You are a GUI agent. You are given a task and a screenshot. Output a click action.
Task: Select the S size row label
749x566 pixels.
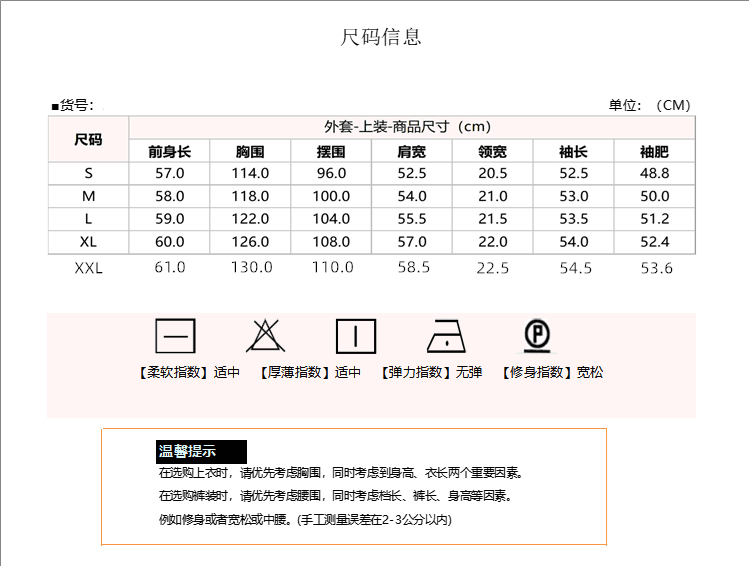pos(88,173)
